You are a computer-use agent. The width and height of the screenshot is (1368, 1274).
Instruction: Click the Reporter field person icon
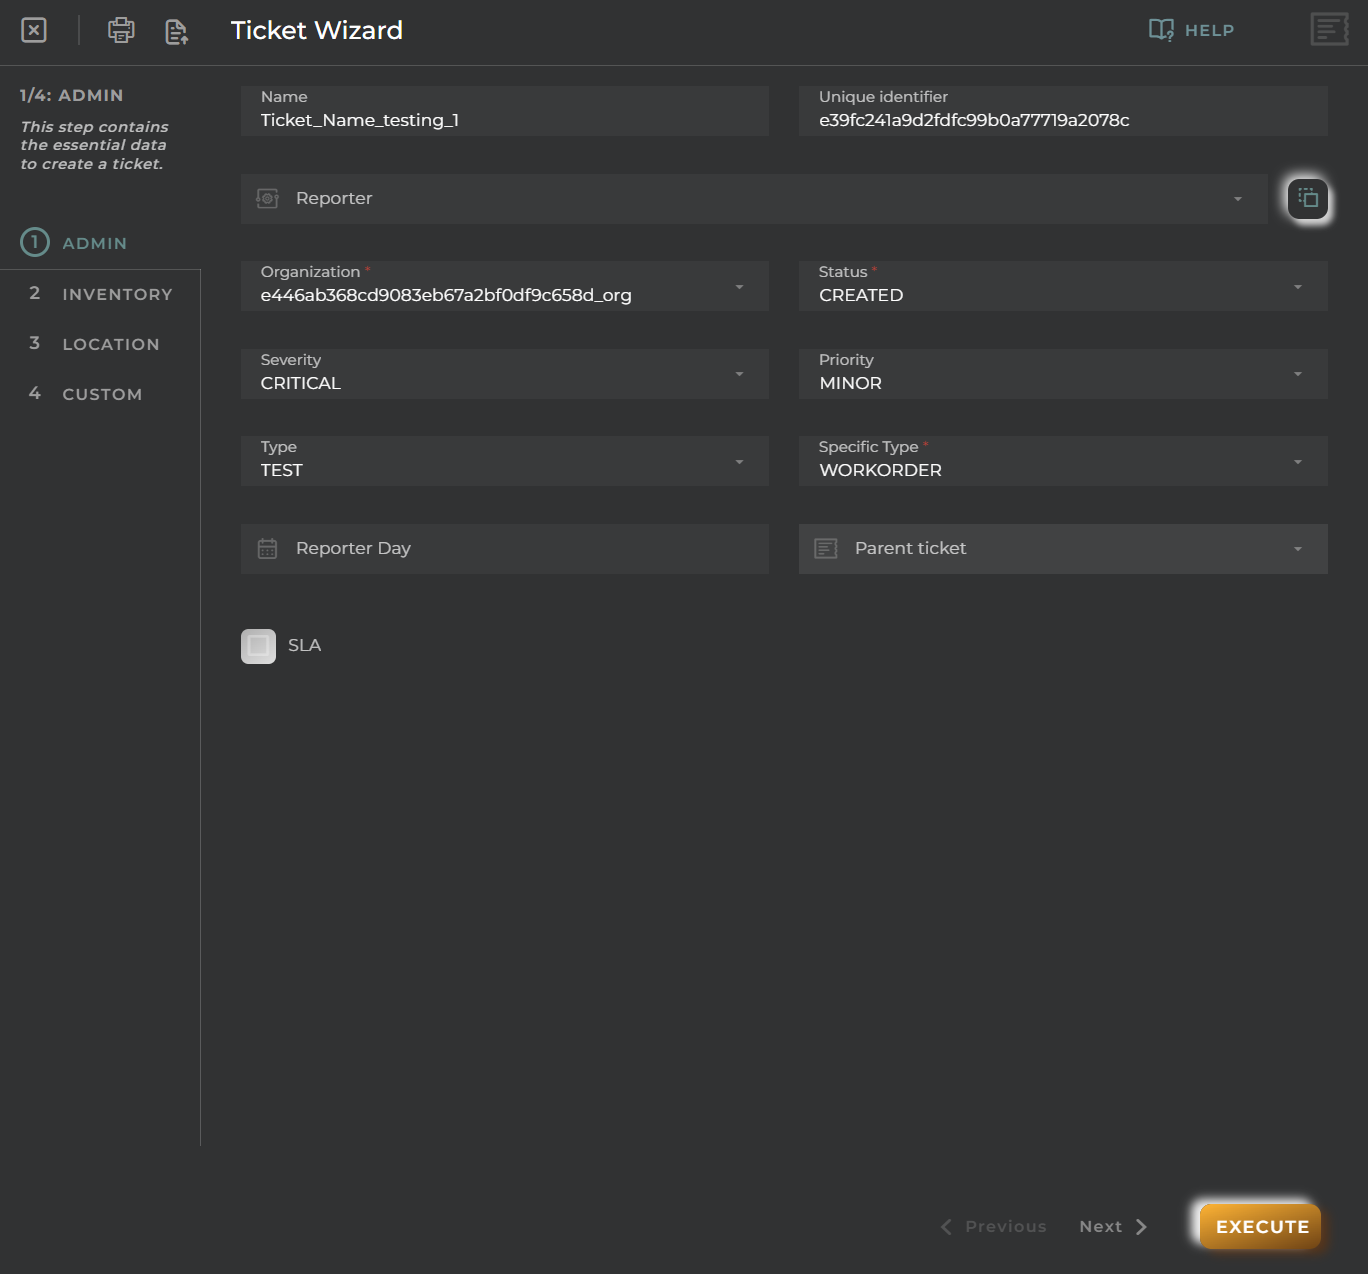pos(267,198)
